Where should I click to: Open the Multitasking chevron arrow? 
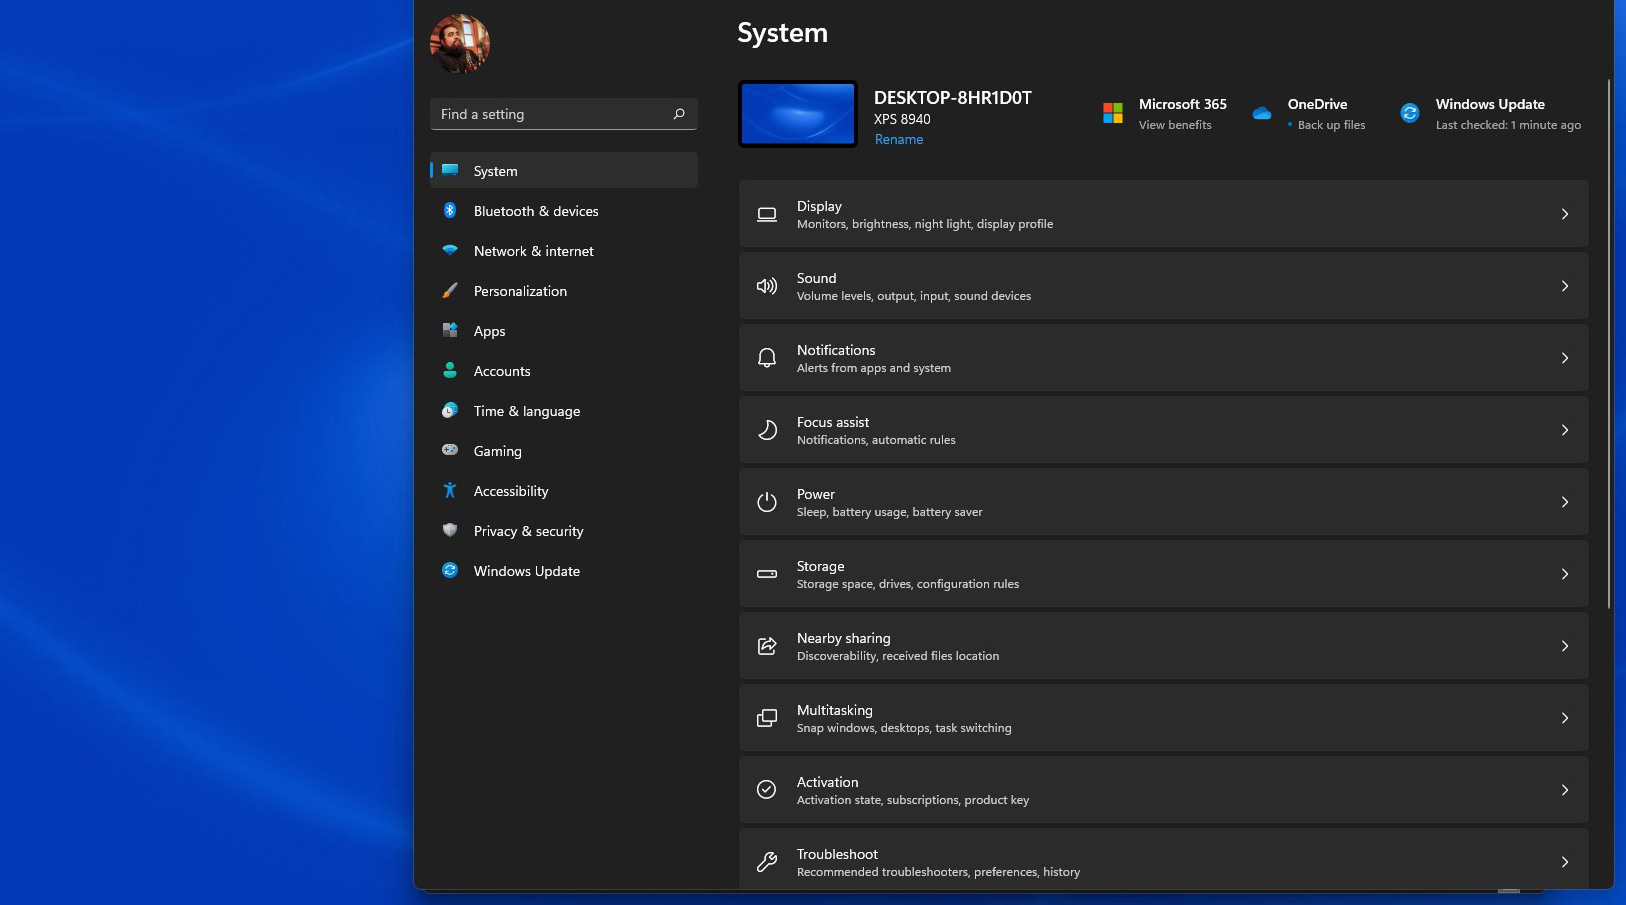point(1565,718)
